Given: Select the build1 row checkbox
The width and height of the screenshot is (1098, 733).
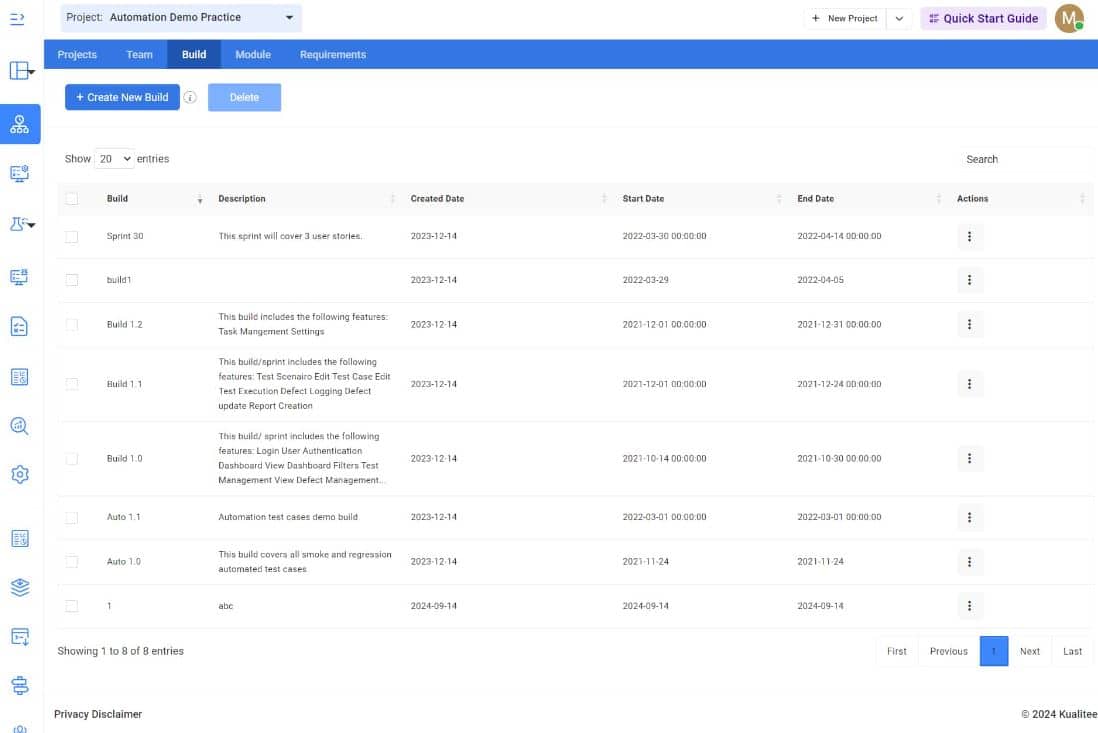Looking at the screenshot, I should pos(71,280).
